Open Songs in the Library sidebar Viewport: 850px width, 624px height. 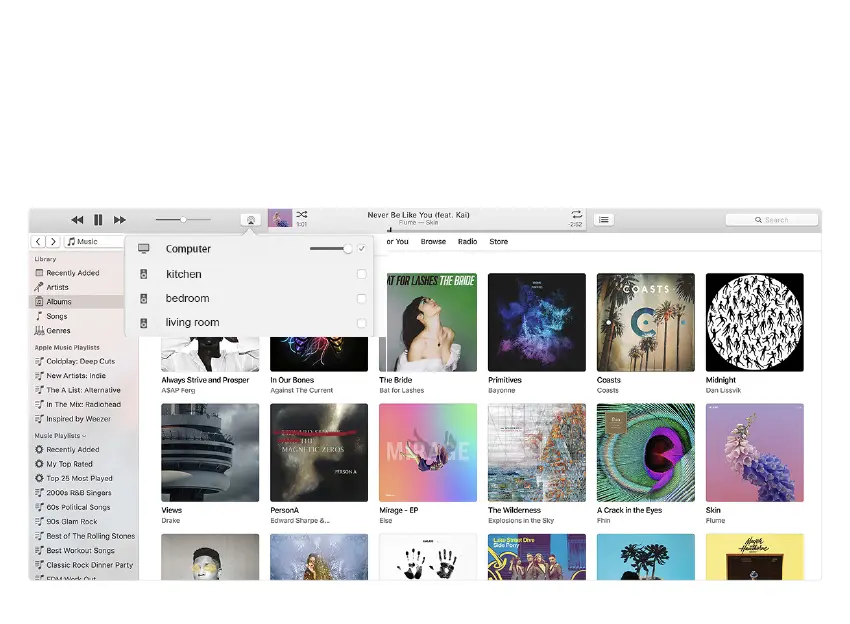click(56, 316)
